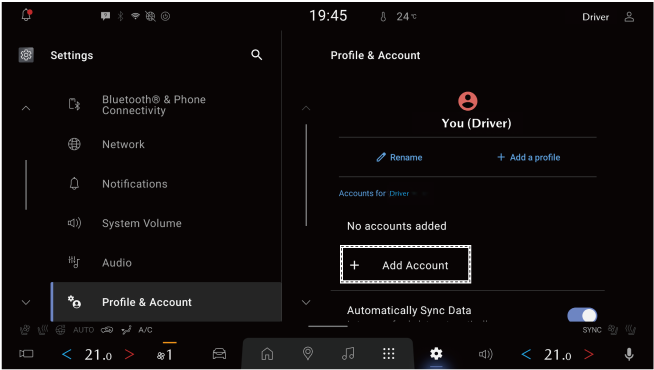Open Audio settings
This screenshot has height=370, width=654.
point(166,263)
